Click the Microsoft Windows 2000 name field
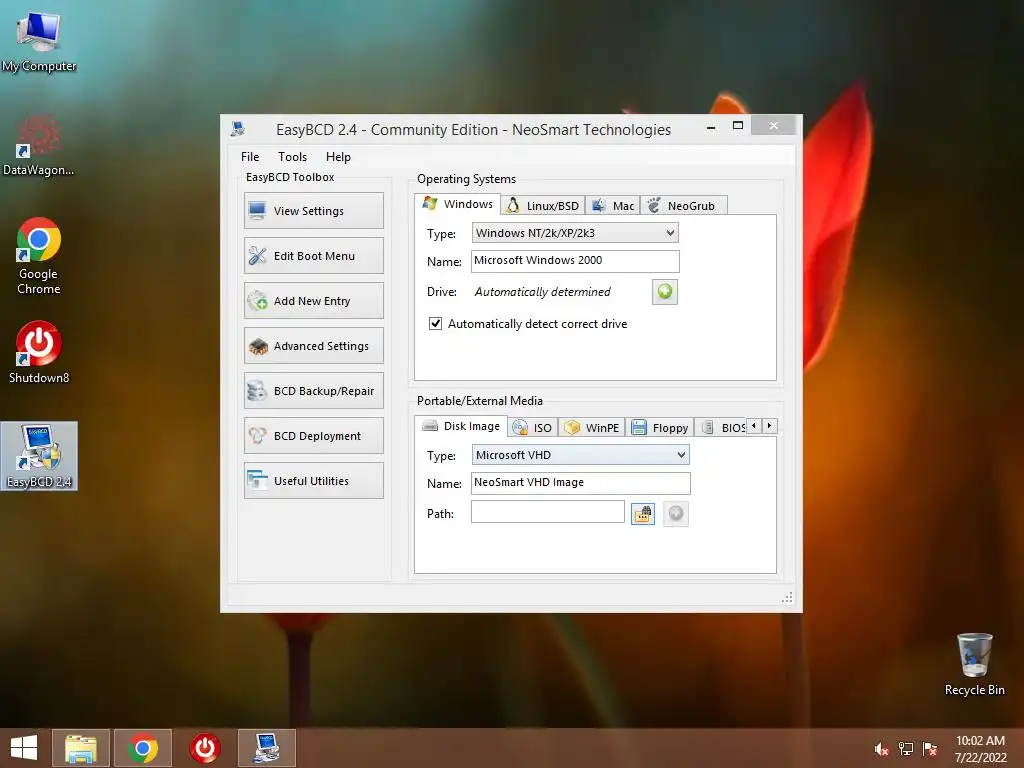Viewport: 1024px width, 768px height. [575, 261]
